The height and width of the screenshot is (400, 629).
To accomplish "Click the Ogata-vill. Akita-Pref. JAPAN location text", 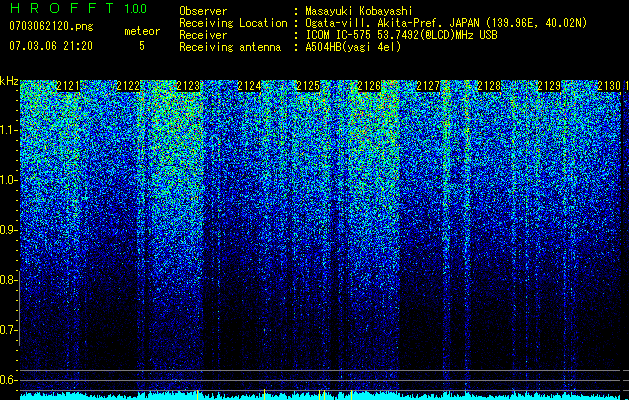I will [446, 23].
